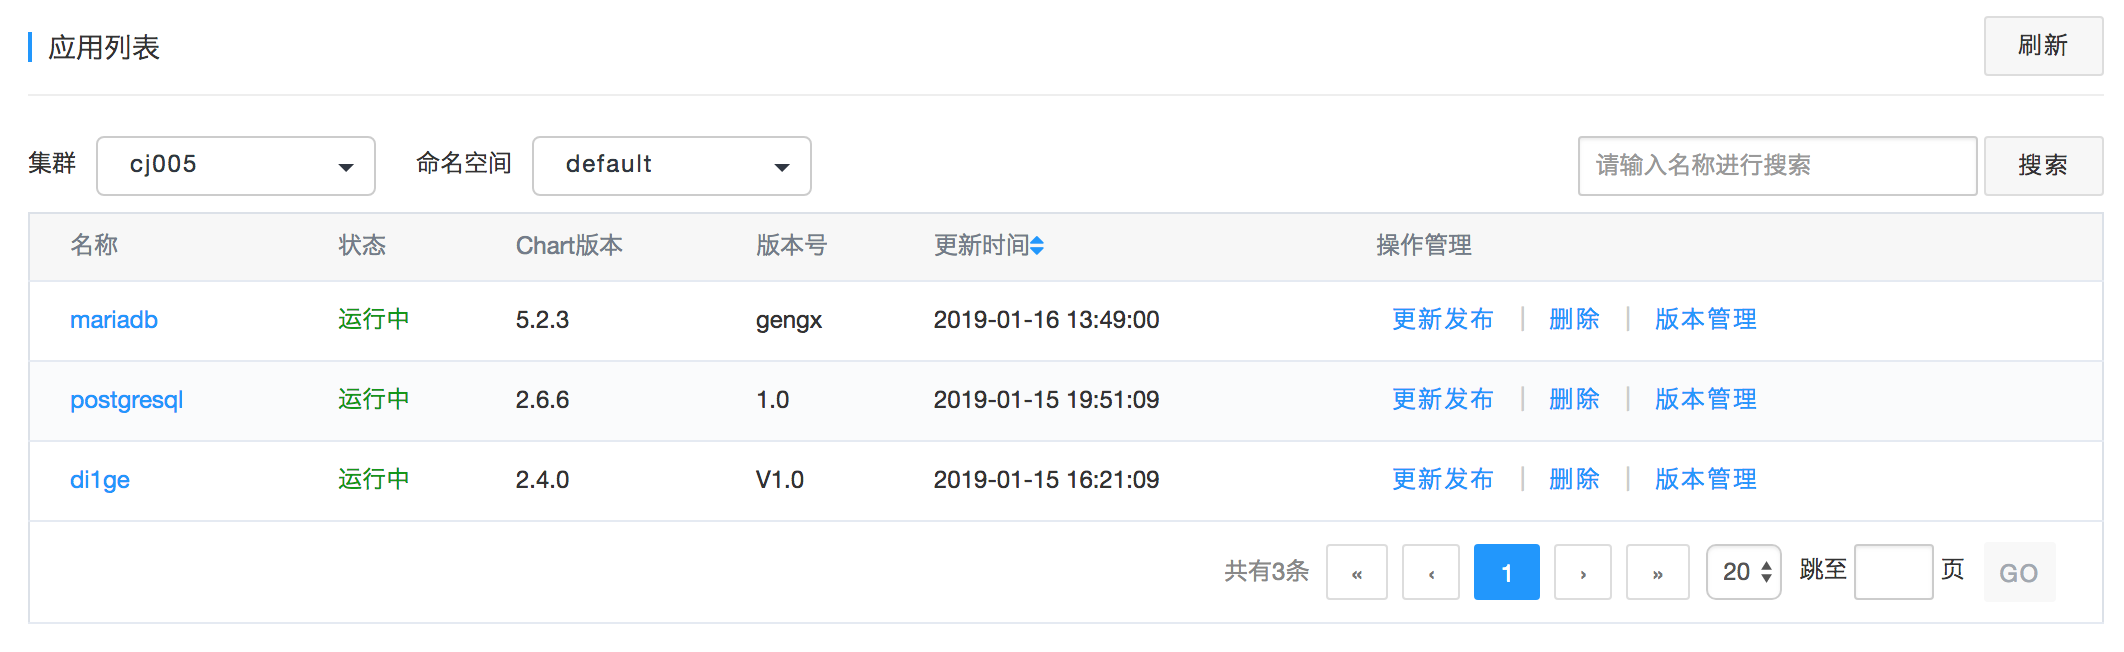
Task: Click timestamp 2019-01-16 13:49:00
Action: coord(1047,320)
